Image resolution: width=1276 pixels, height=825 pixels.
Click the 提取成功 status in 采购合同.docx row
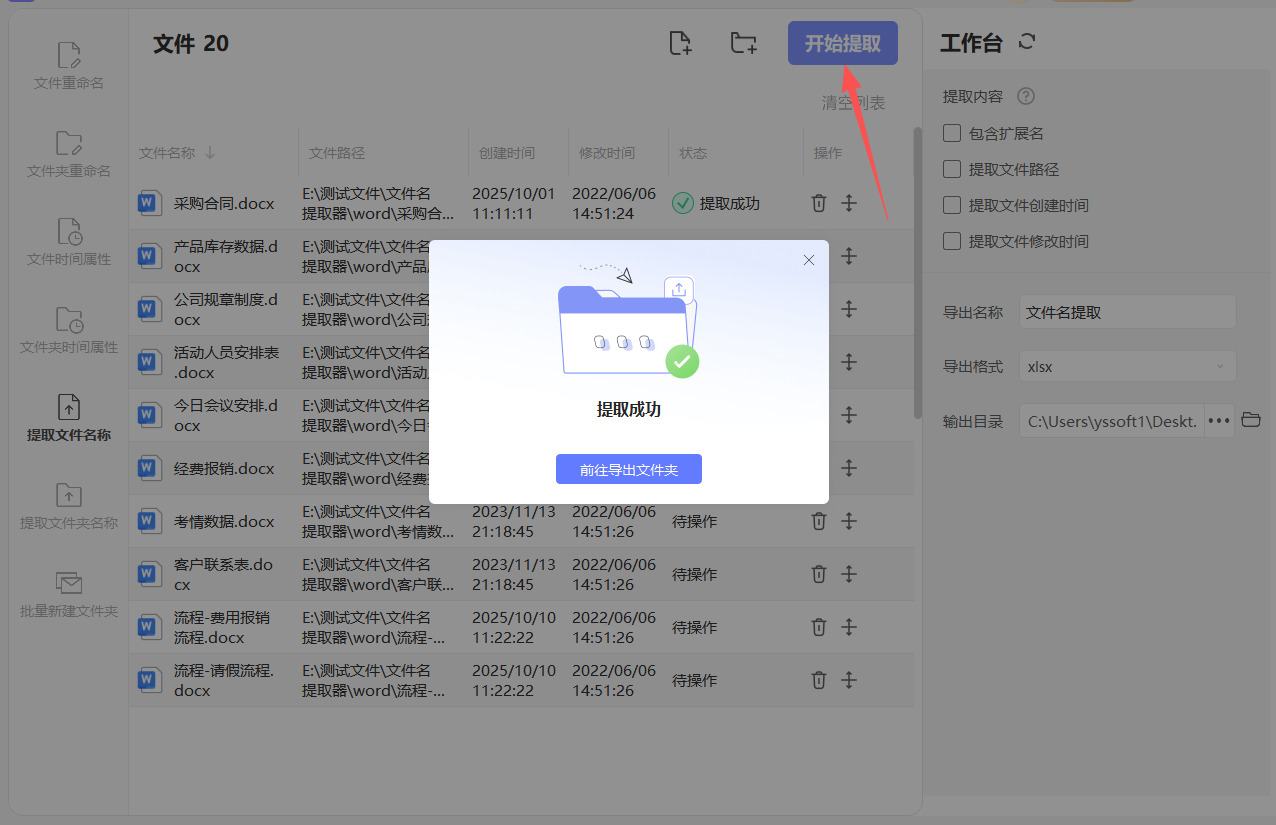click(716, 203)
